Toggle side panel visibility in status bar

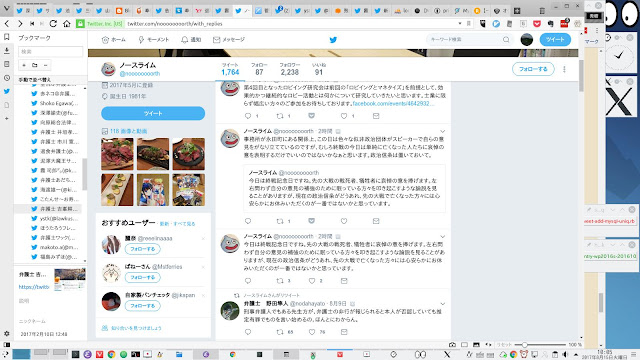tap(7, 345)
